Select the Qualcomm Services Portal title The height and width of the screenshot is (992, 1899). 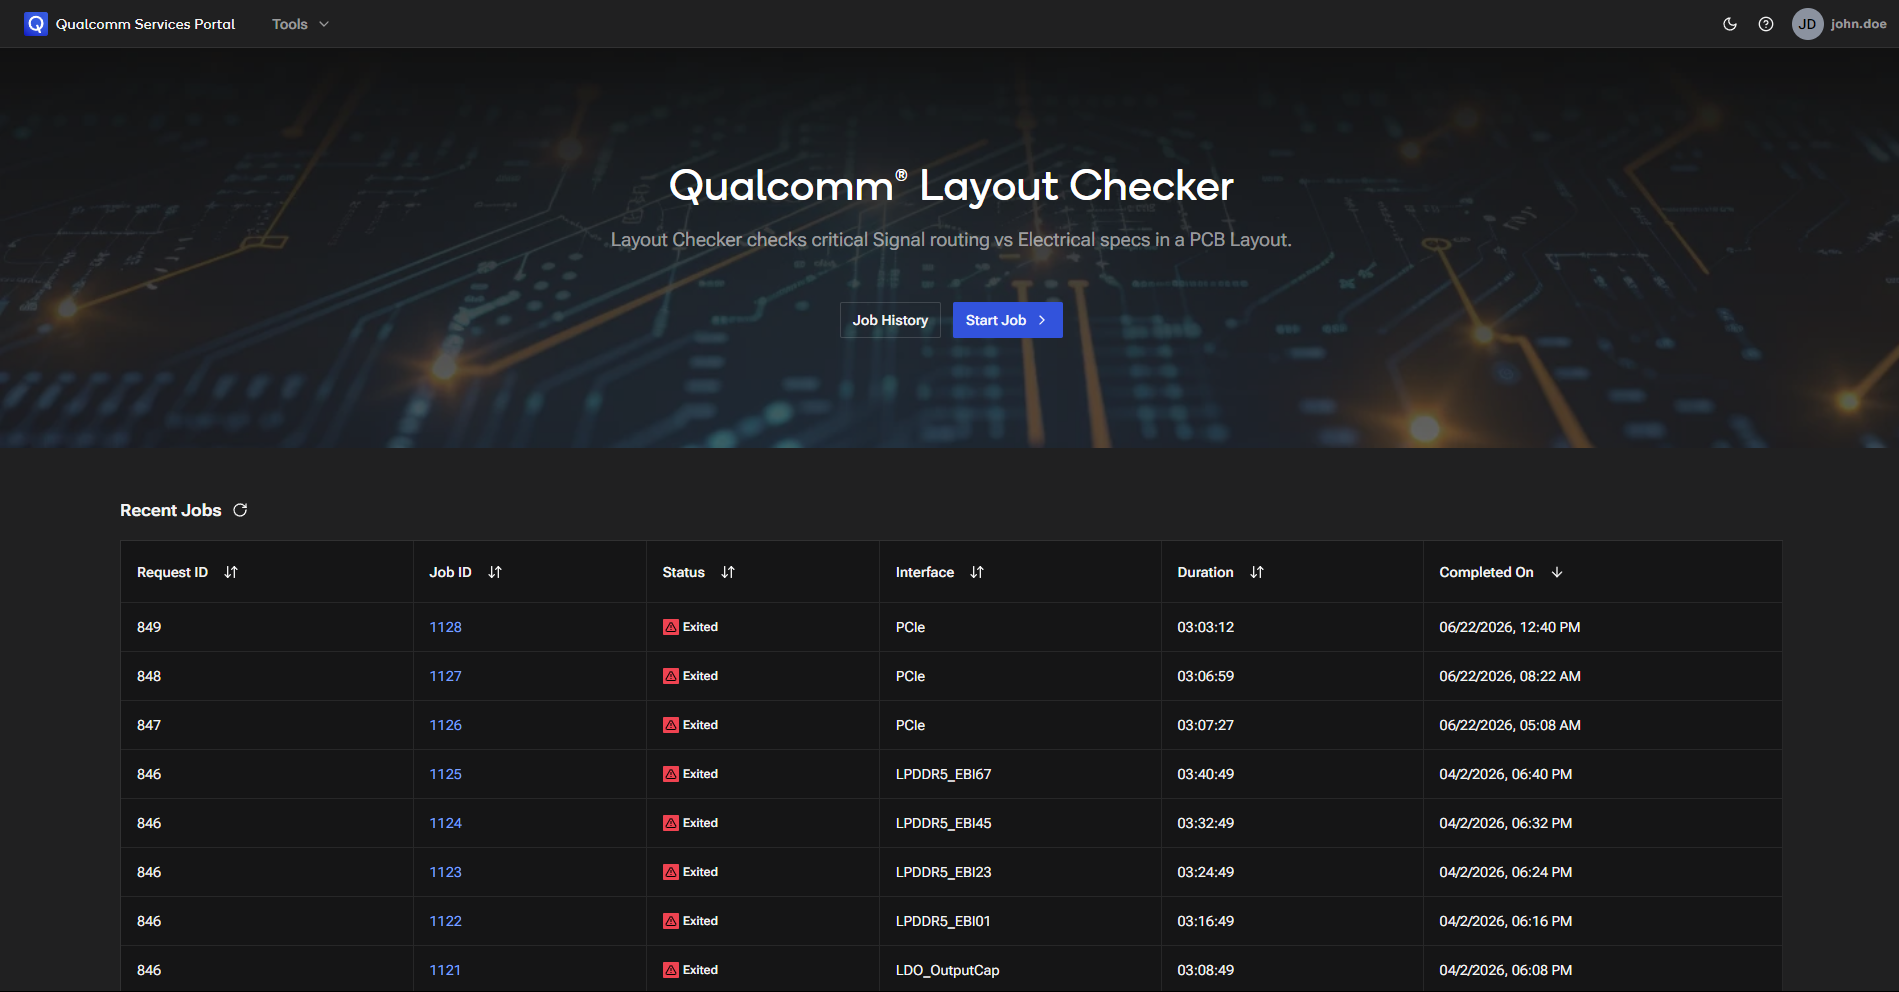click(x=145, y=24)
